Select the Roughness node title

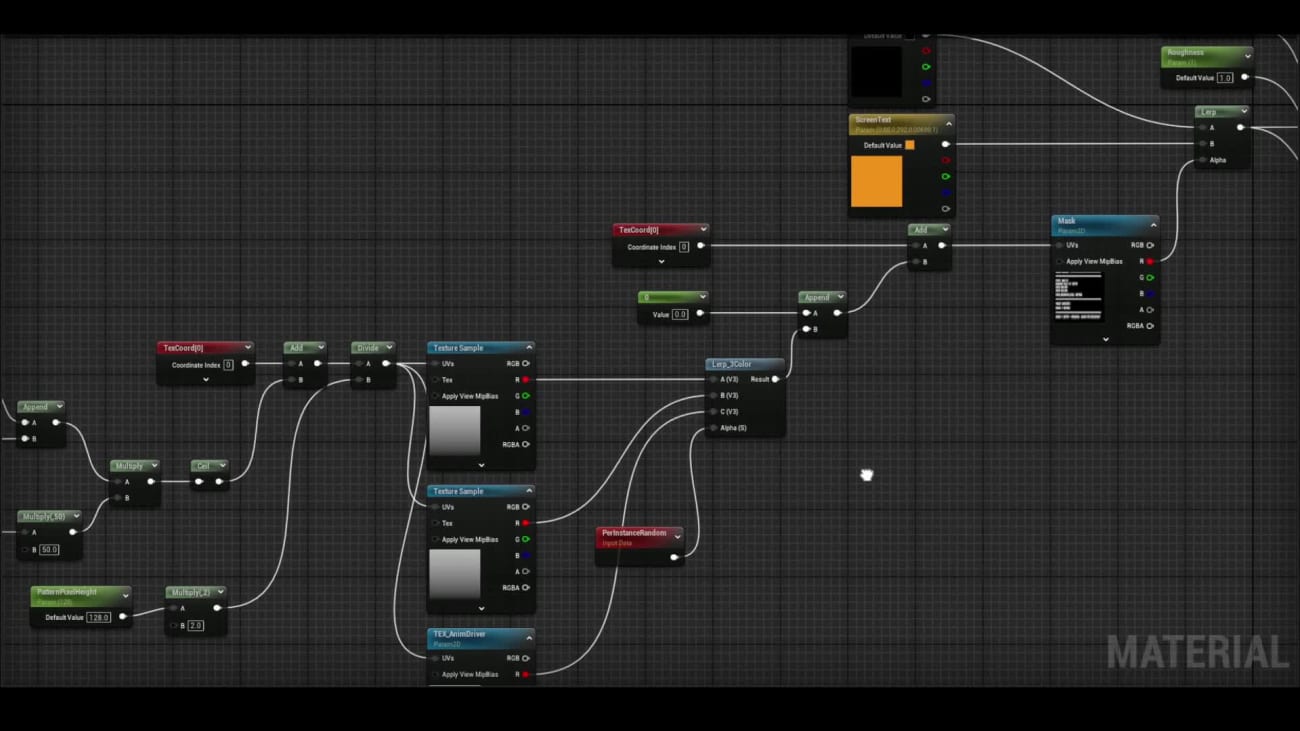click(x=1185, y=52)
